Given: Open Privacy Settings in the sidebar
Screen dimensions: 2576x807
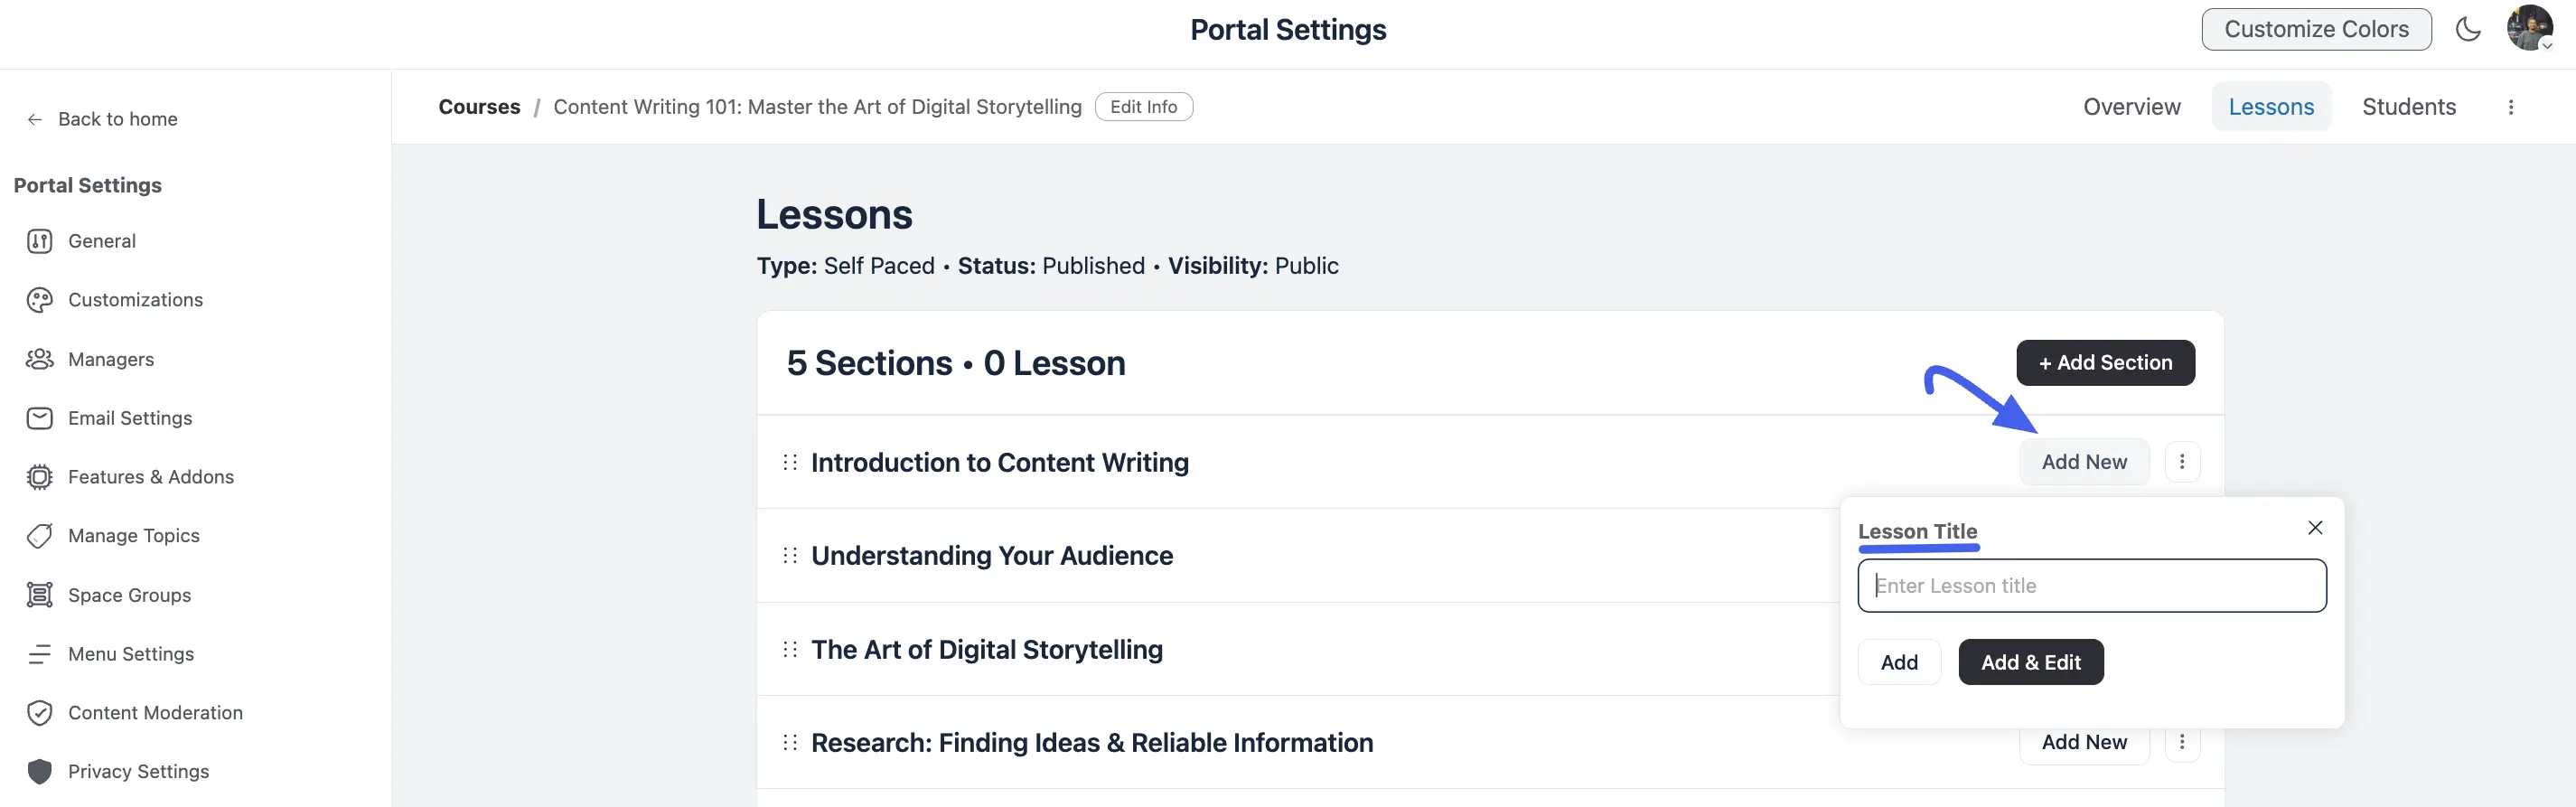Looking at the screenshot, I should click(138, 772).
